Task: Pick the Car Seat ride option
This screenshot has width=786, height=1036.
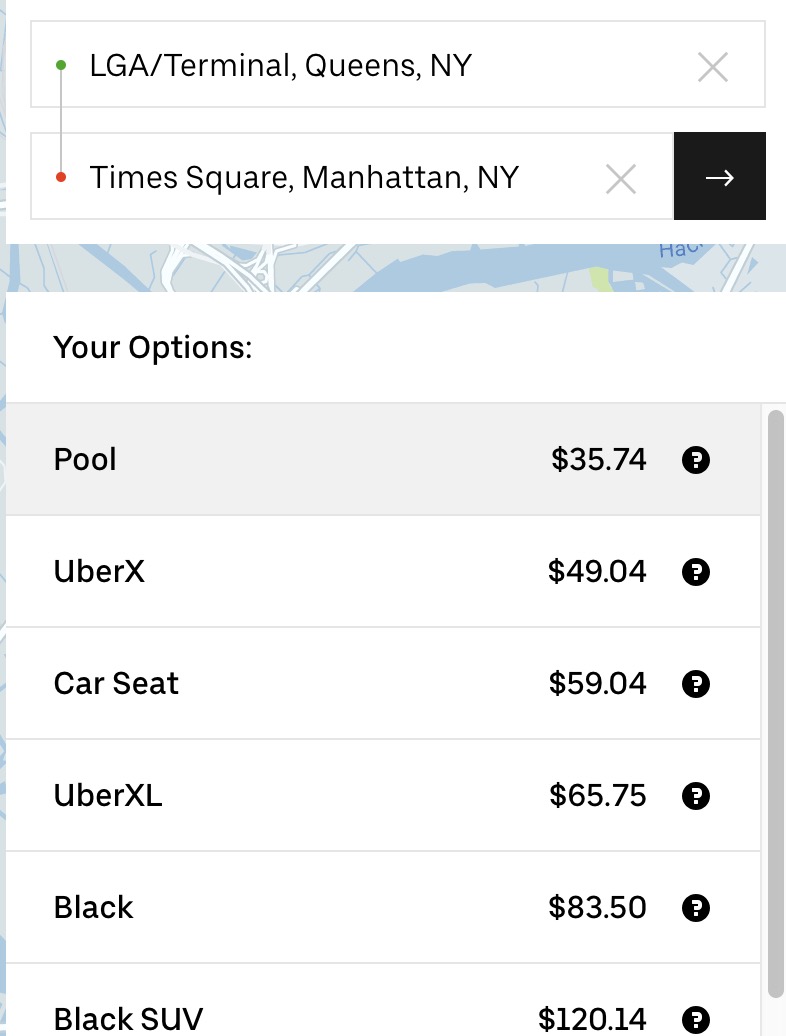Action: [300, 684]
